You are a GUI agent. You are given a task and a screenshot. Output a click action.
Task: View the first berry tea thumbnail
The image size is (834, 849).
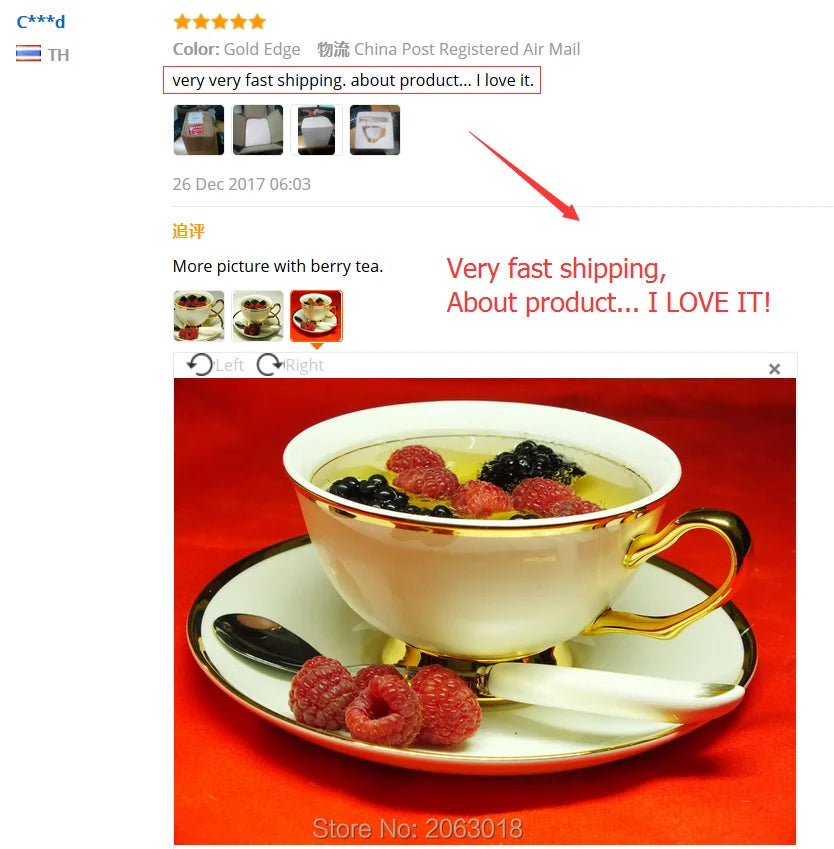pyautogui.click(x=199, y=316)
